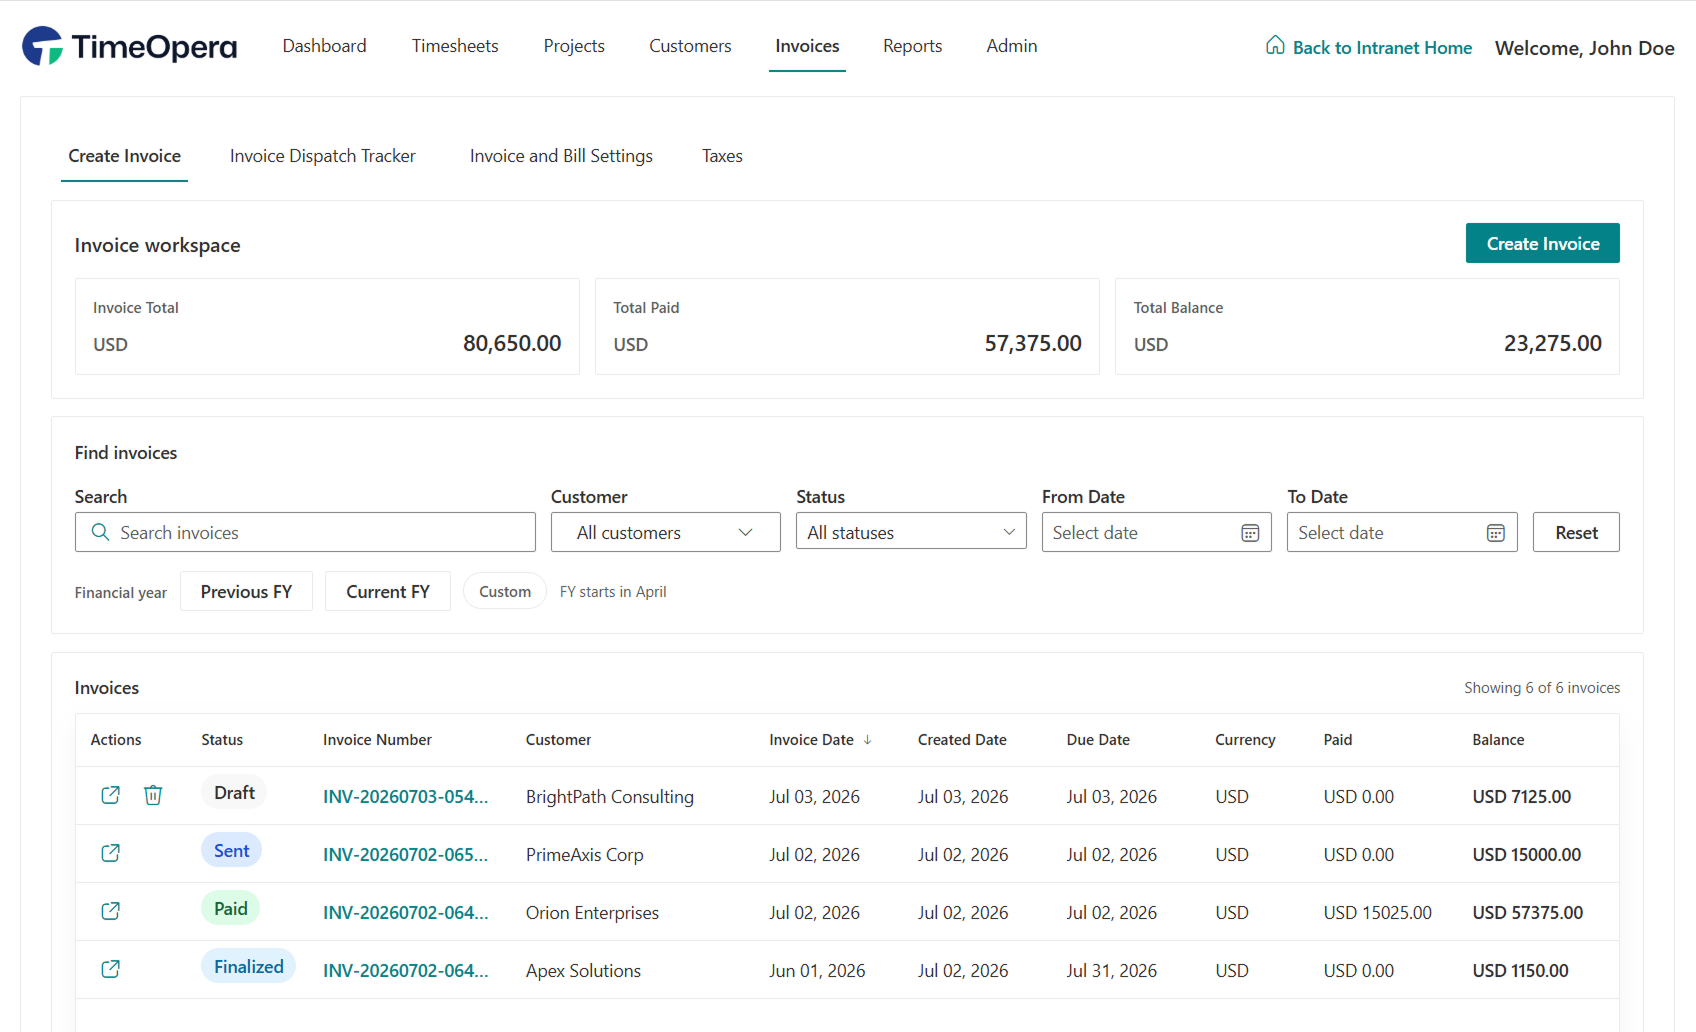The image size is (1696, 1032).
Task: Click the Finalized status badge
Action: click(x=248, y=967)
